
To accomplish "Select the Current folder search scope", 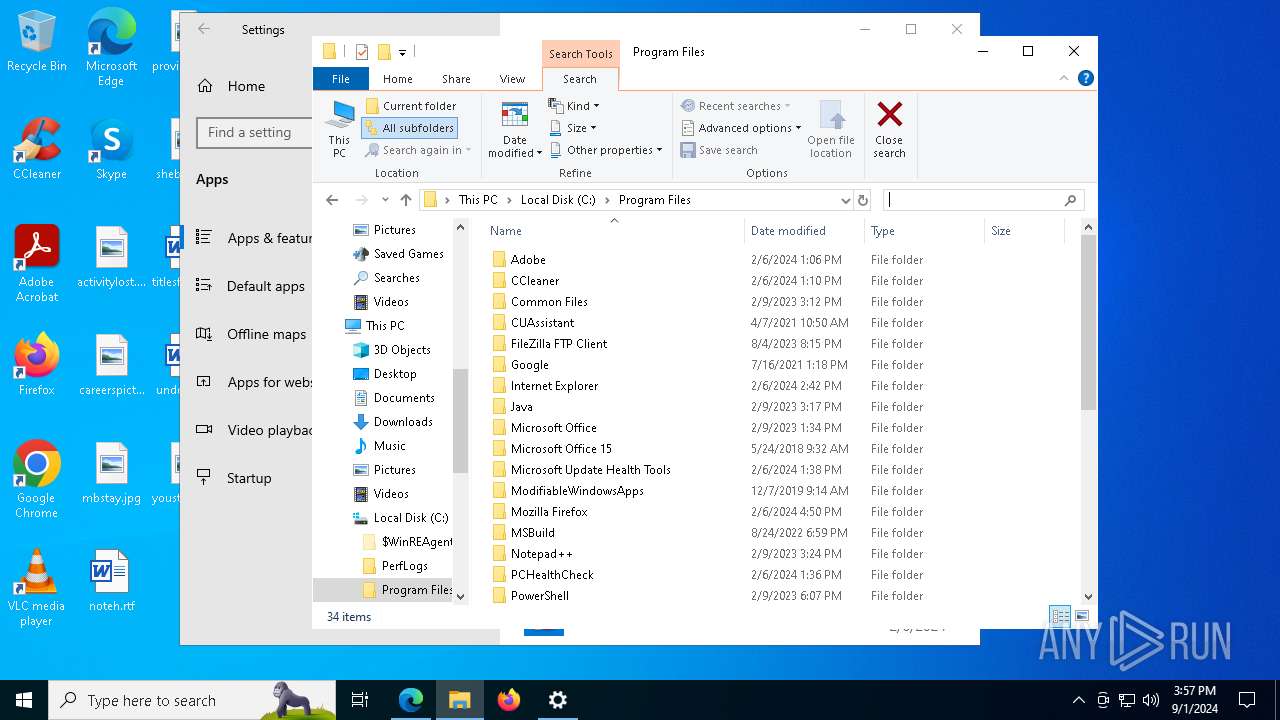I will pos(411,106).
